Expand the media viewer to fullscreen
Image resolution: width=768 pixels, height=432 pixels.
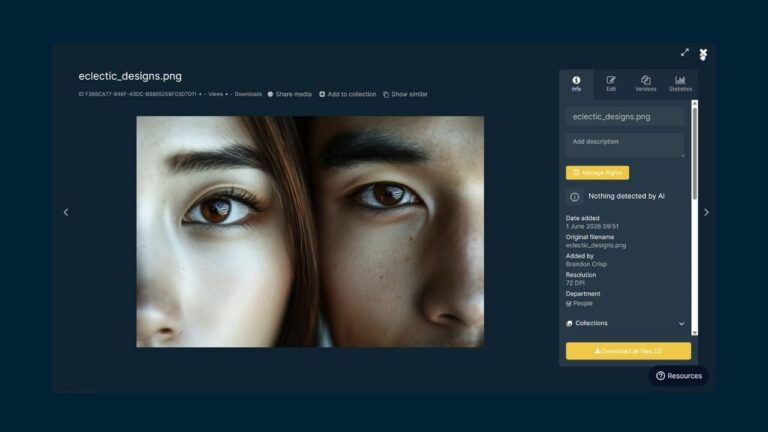(685, 52)
